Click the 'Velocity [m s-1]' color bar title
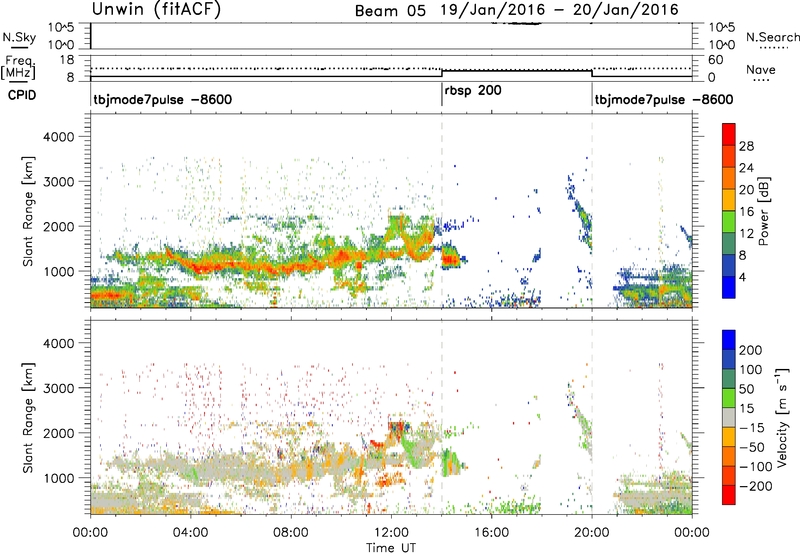Viewport: 800px width, 554px height. [782, 418]
